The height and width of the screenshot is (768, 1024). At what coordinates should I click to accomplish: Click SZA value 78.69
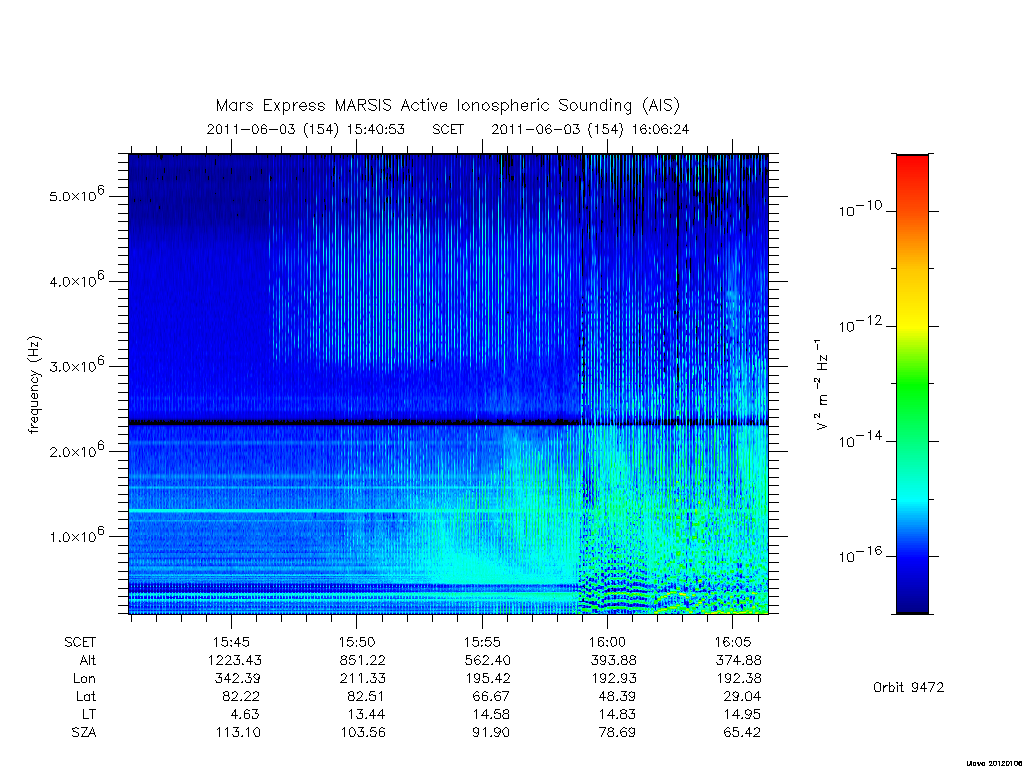click(616, 733)
